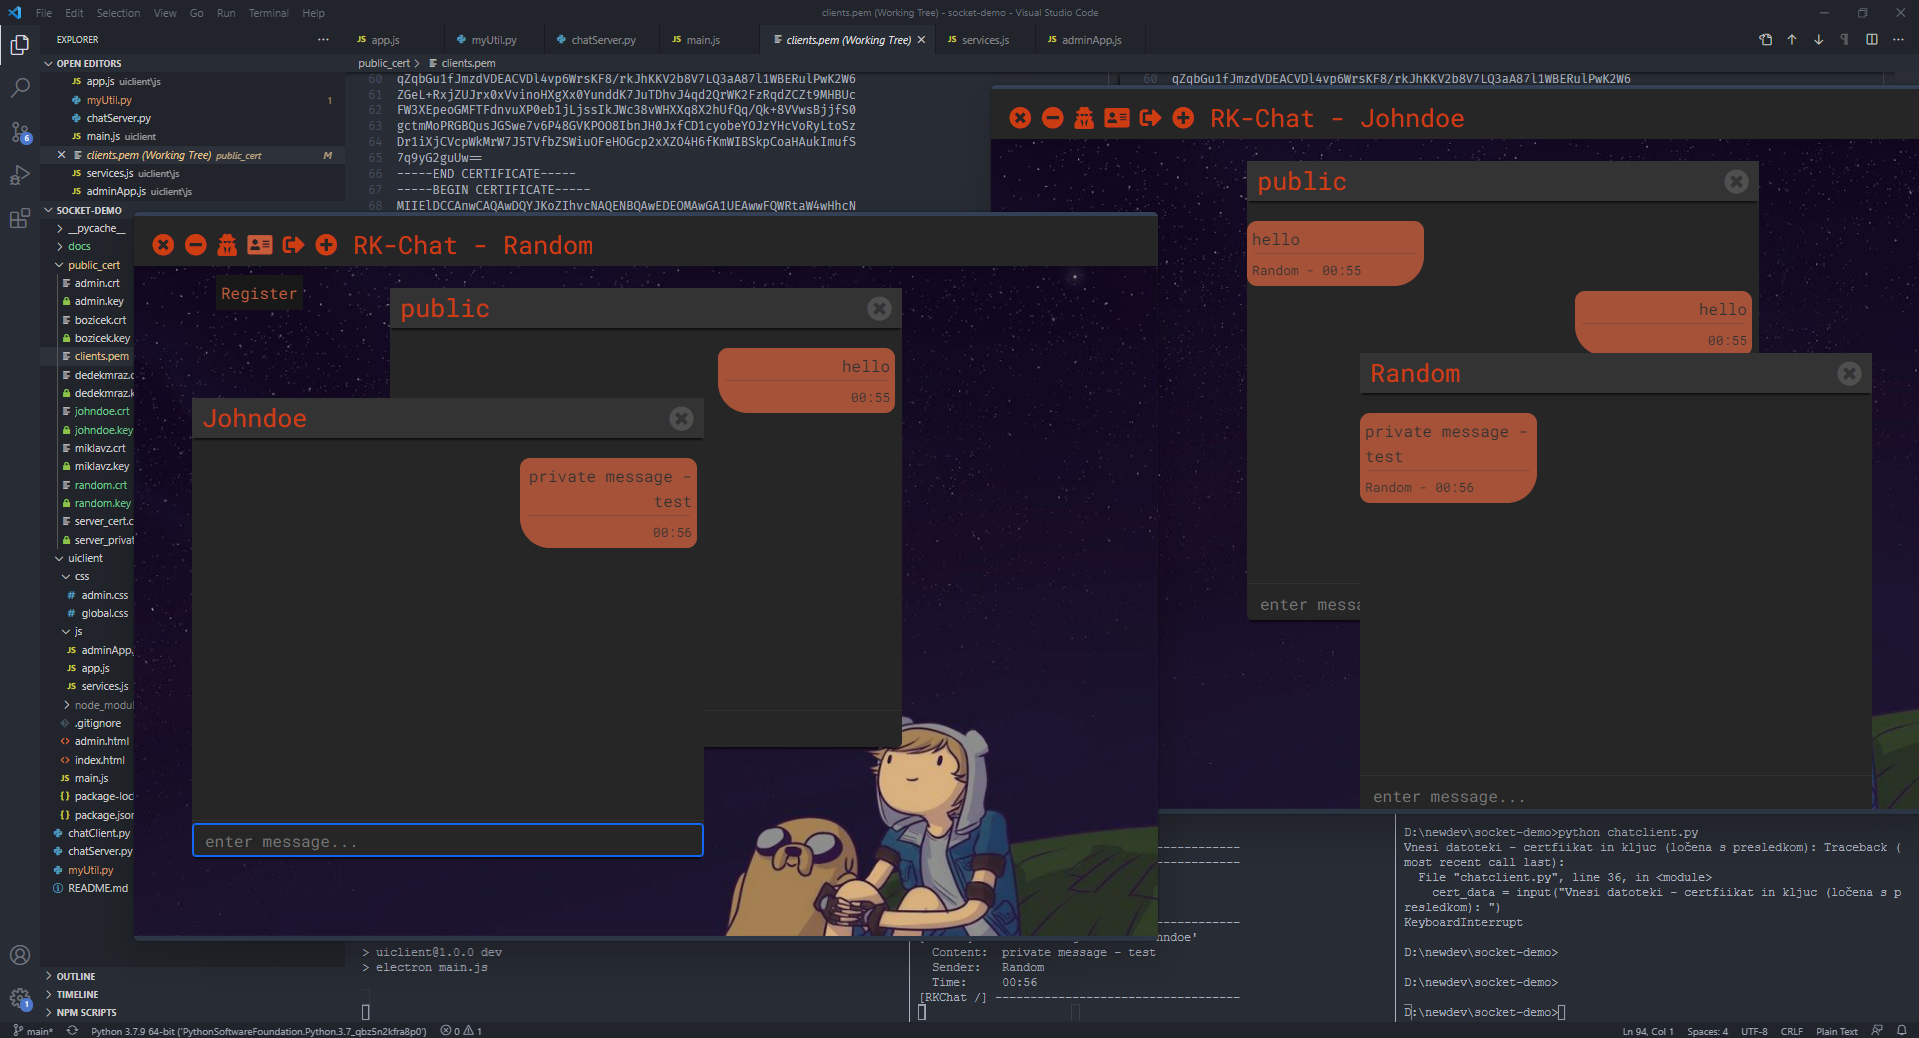Open Explorer more actions ellipsis

coord(323,40)
